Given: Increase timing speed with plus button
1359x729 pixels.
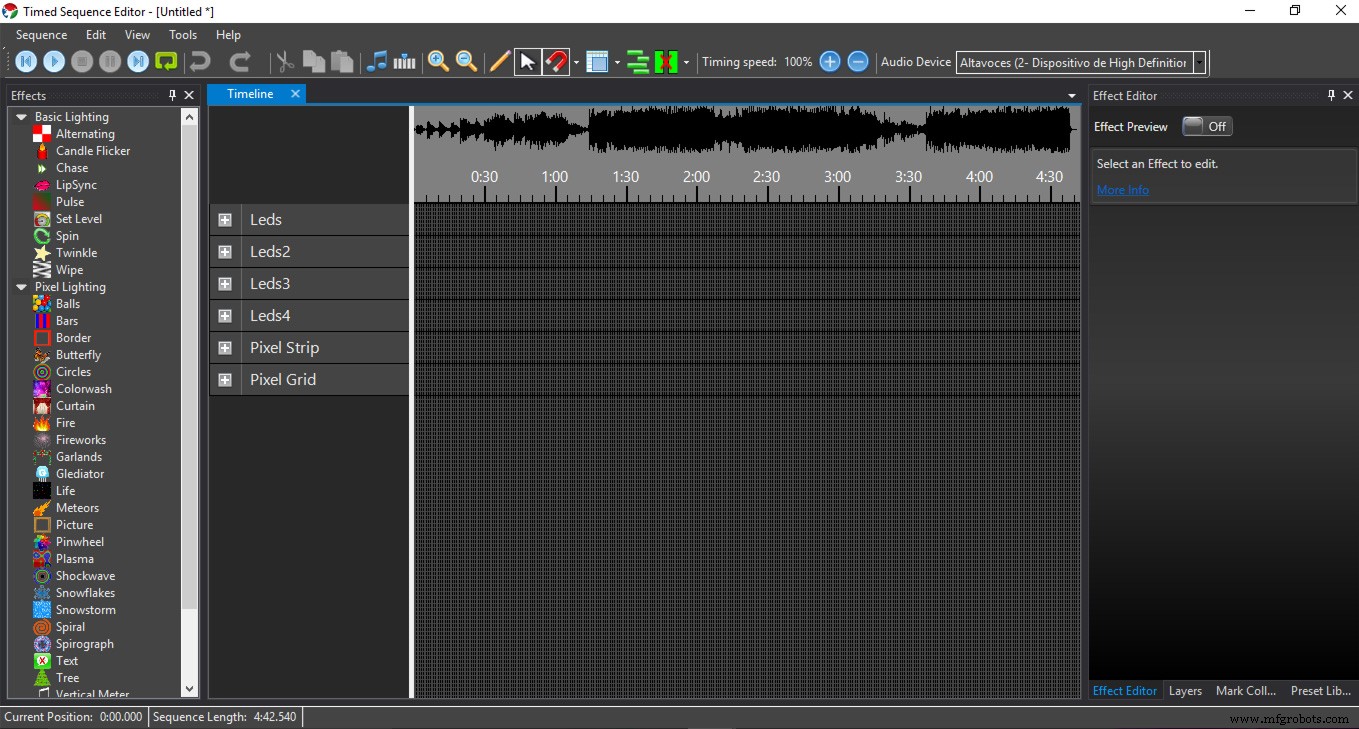Looking at the screenshot, I should point(829,62).
